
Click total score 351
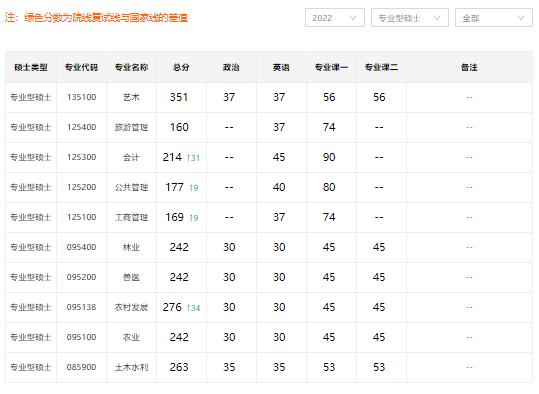coord(179,97)
